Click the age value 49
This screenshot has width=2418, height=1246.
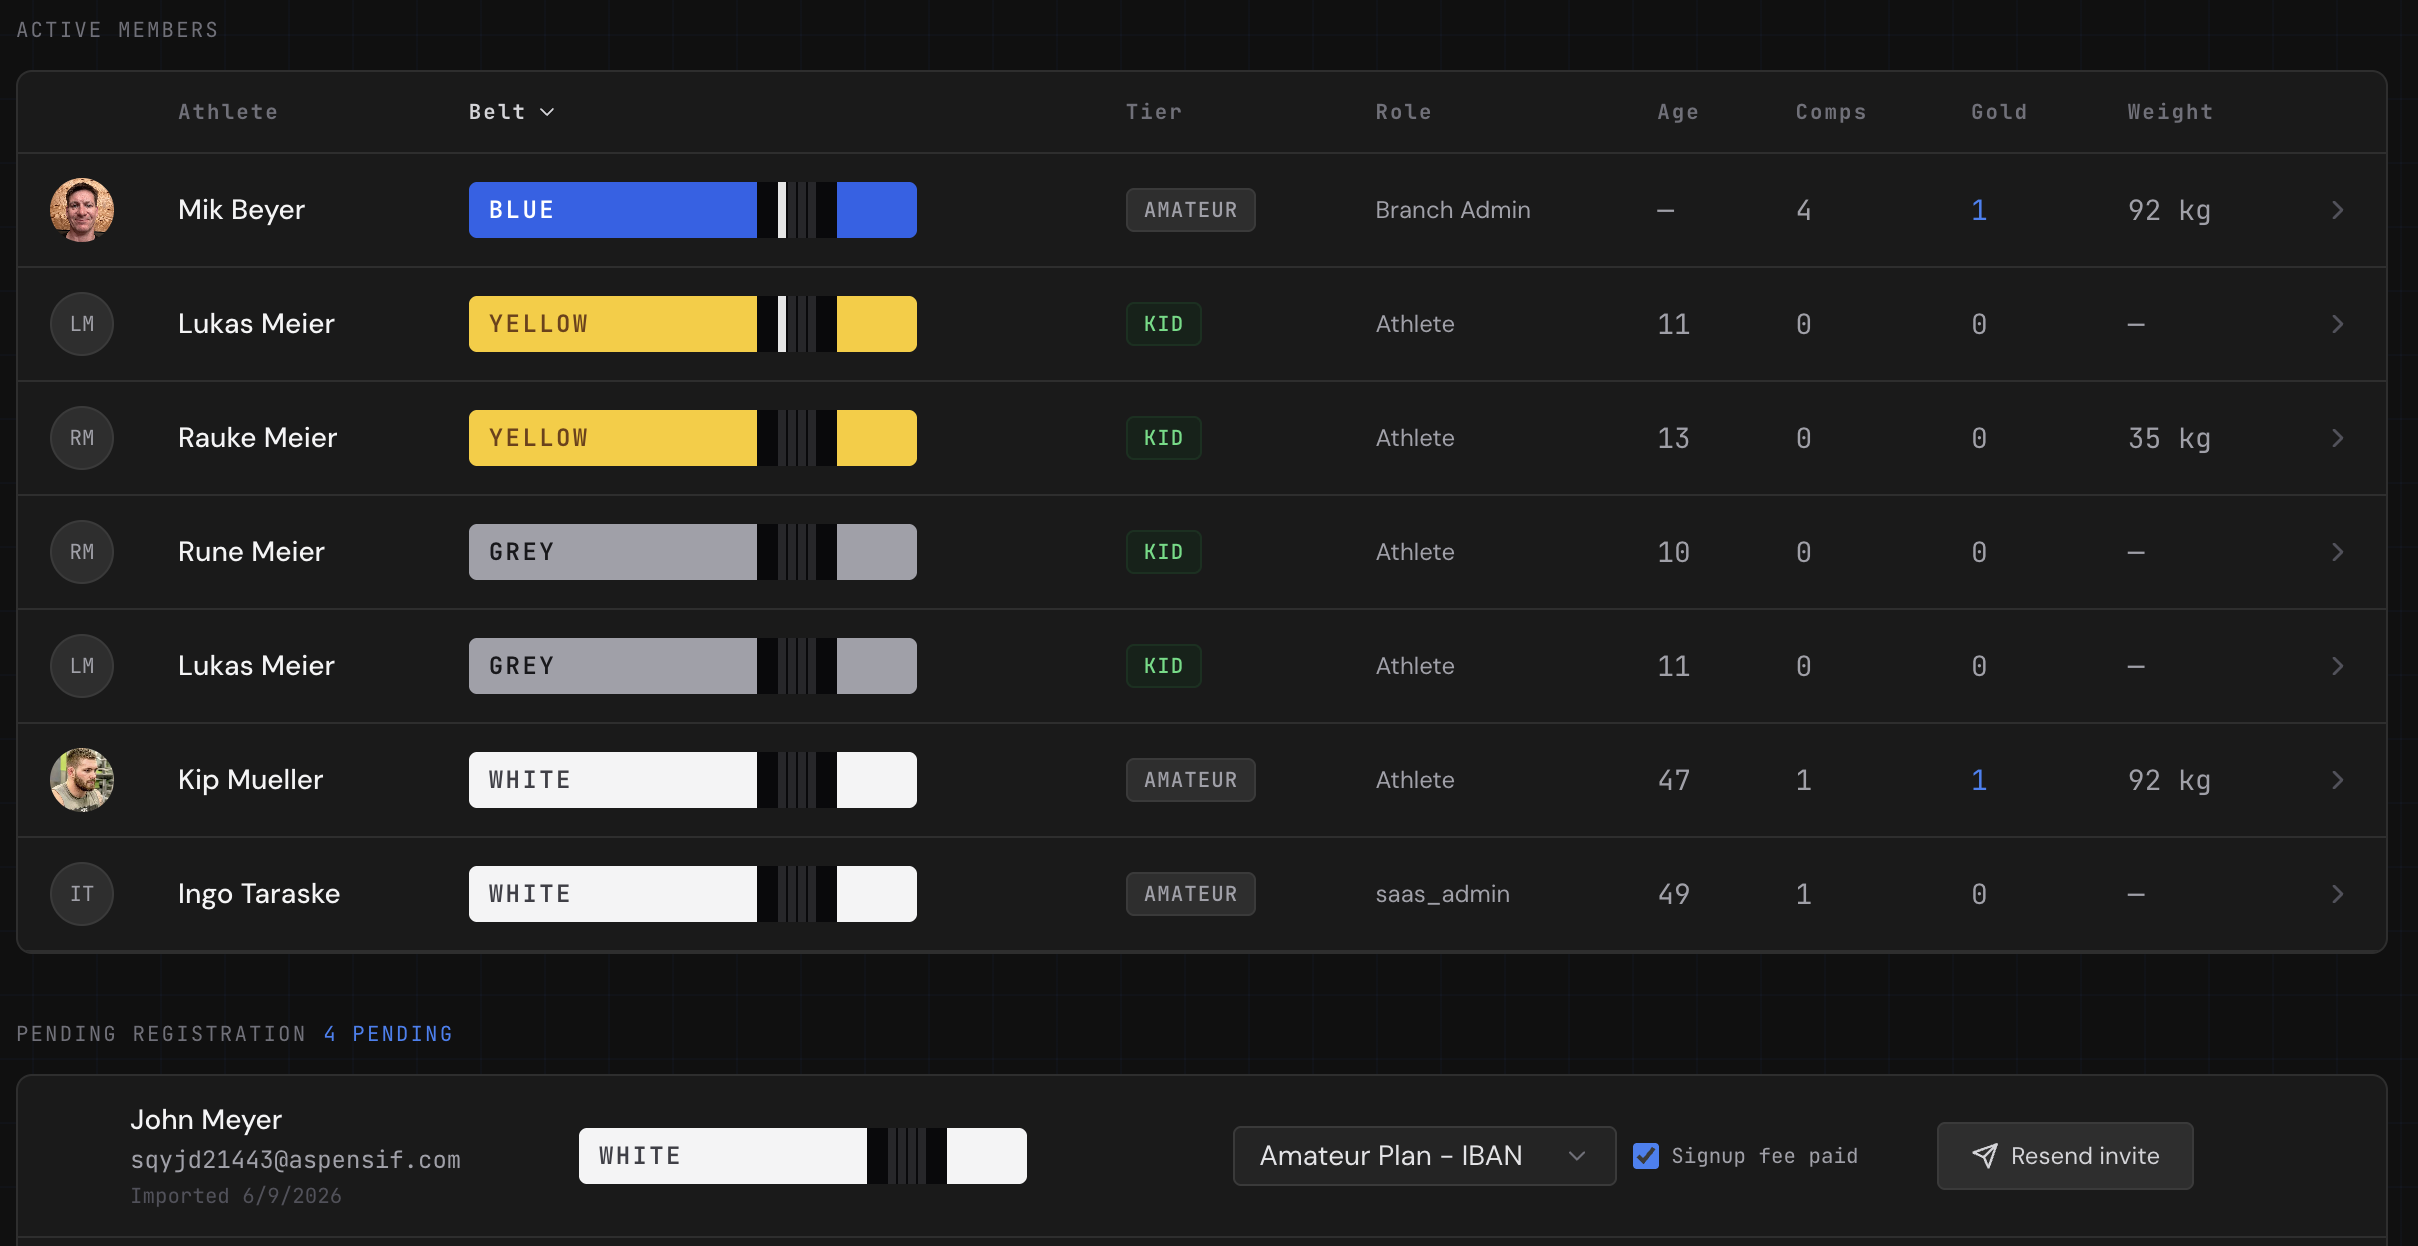(x=1674, y=894)
